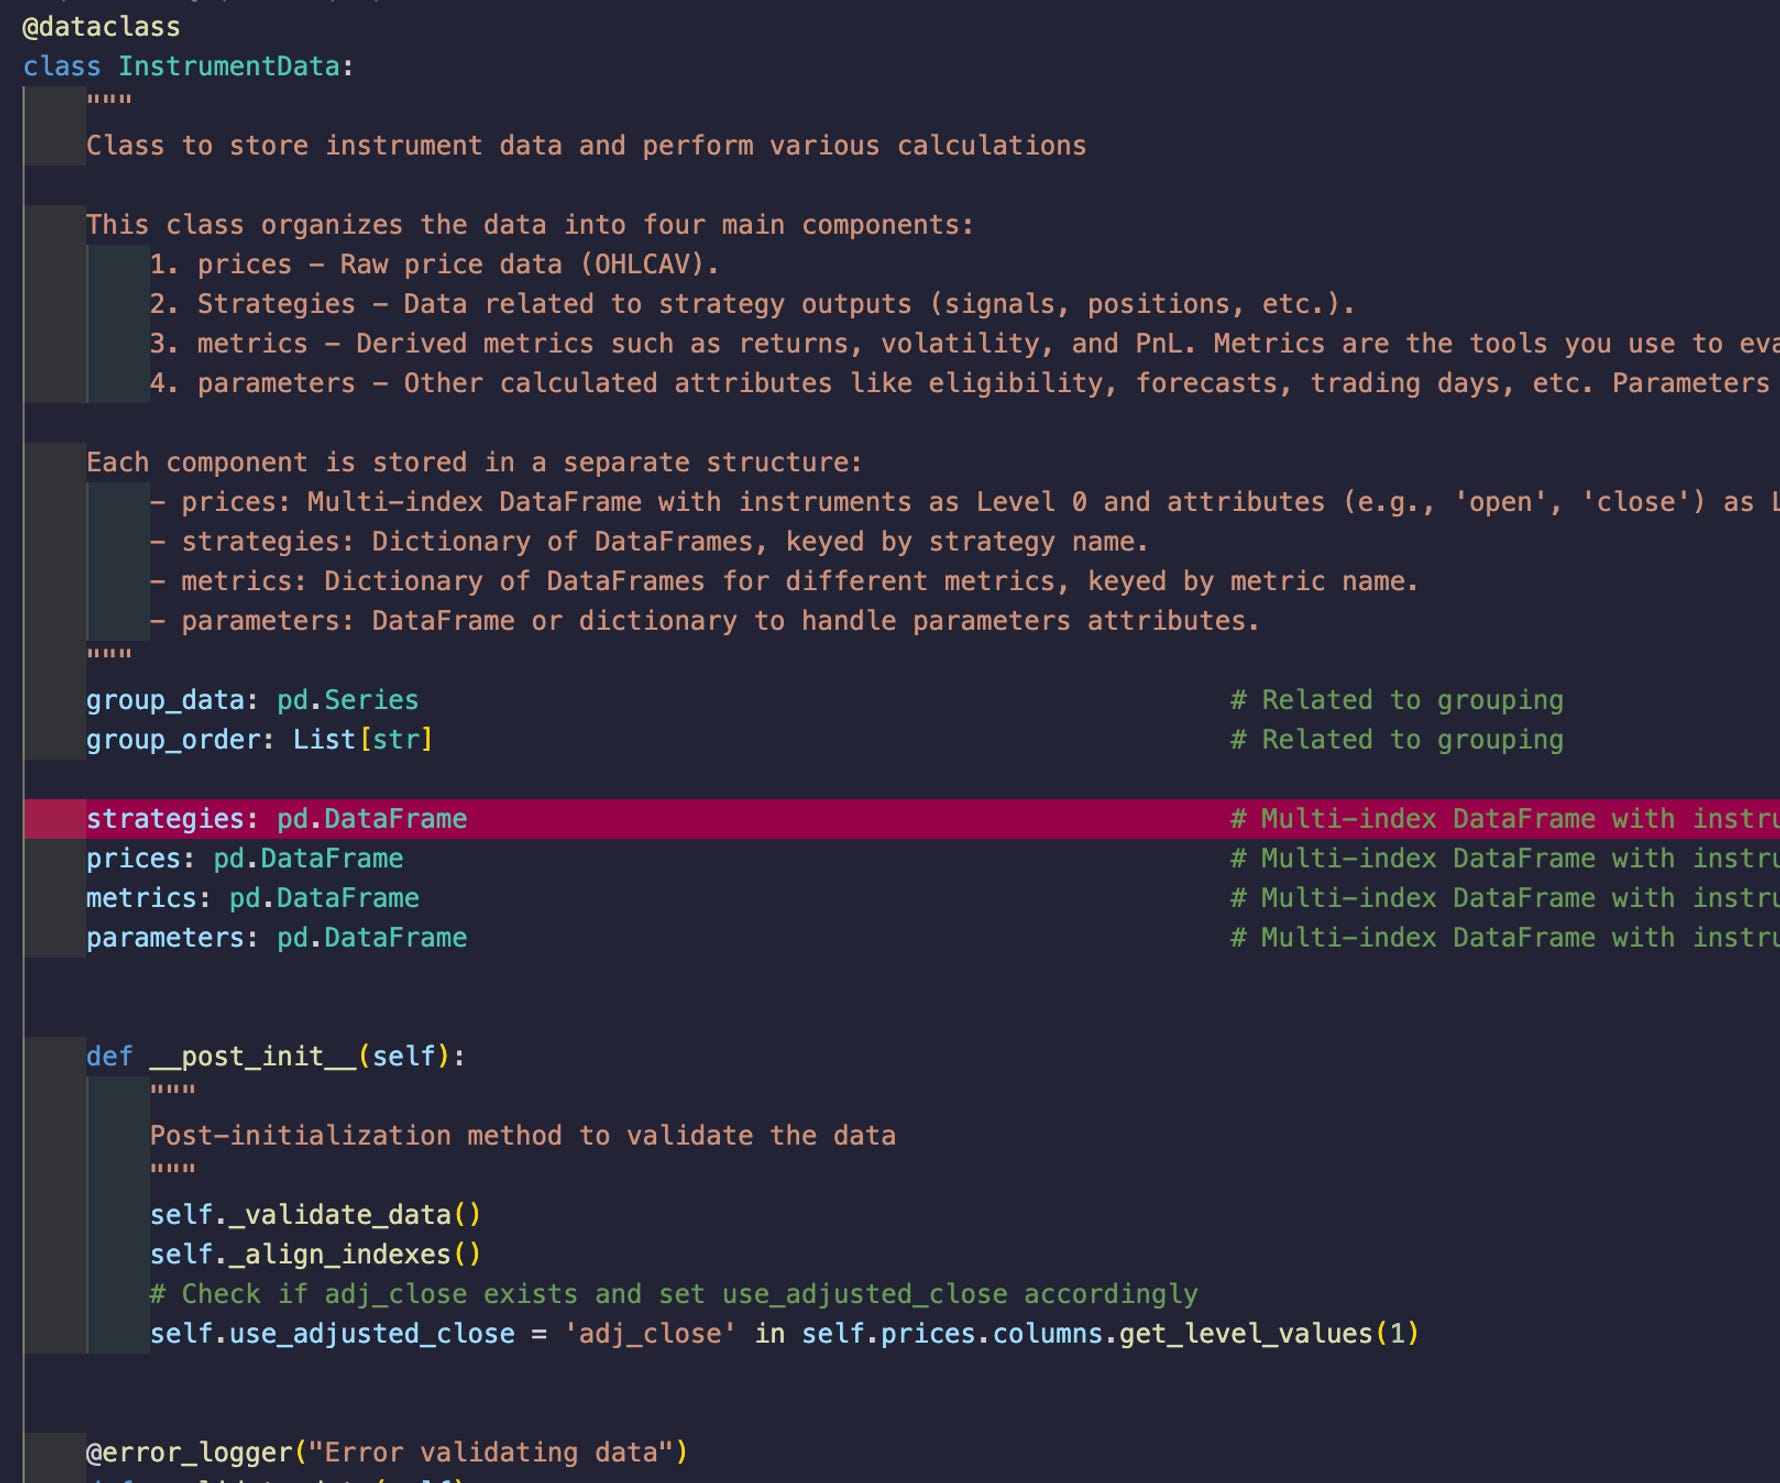Click the line 'Class to store instrument data'
This screenshot has width=1780, height=1483.
586,146
